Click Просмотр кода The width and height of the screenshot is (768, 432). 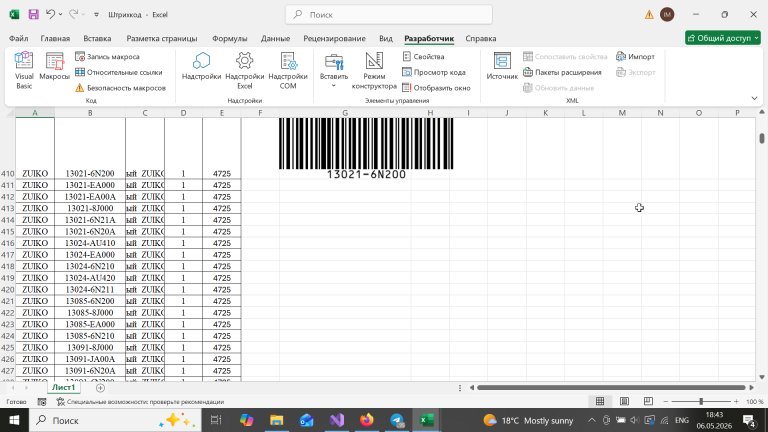(x=433, y=72)
